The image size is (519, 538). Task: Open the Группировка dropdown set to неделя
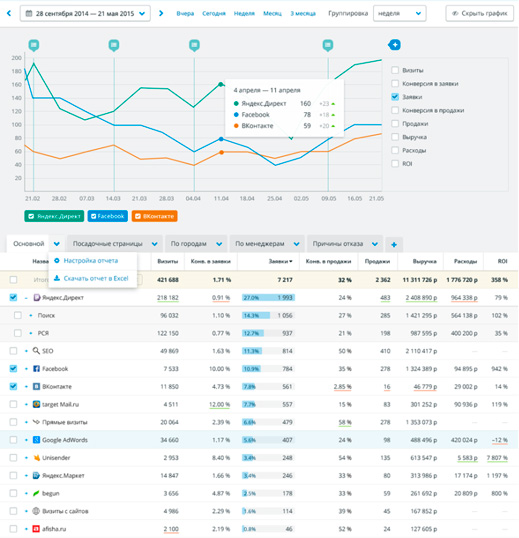coord(400,13)
